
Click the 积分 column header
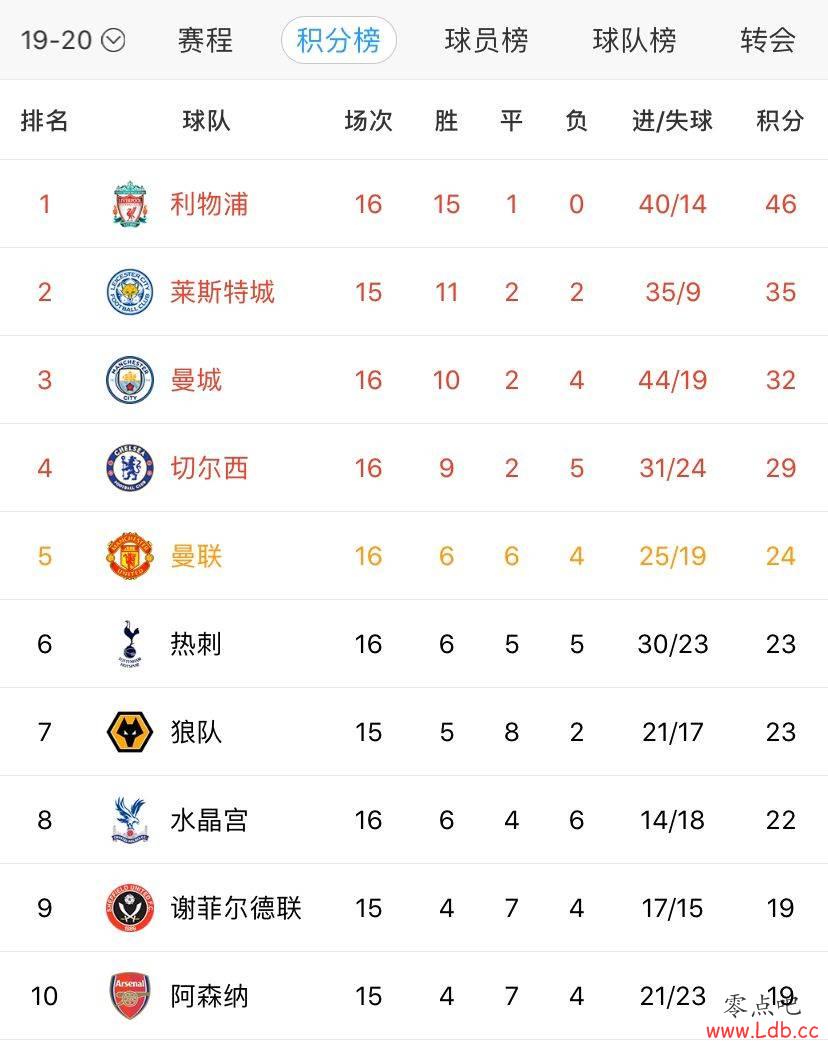click(x=780, y=121)
